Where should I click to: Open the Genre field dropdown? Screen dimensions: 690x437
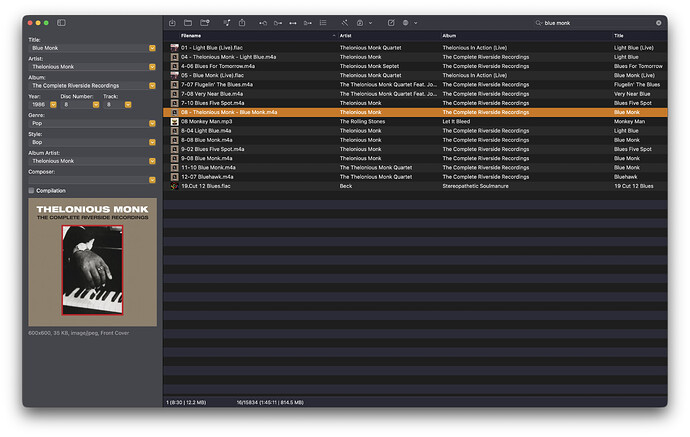(x=152, y=124)
